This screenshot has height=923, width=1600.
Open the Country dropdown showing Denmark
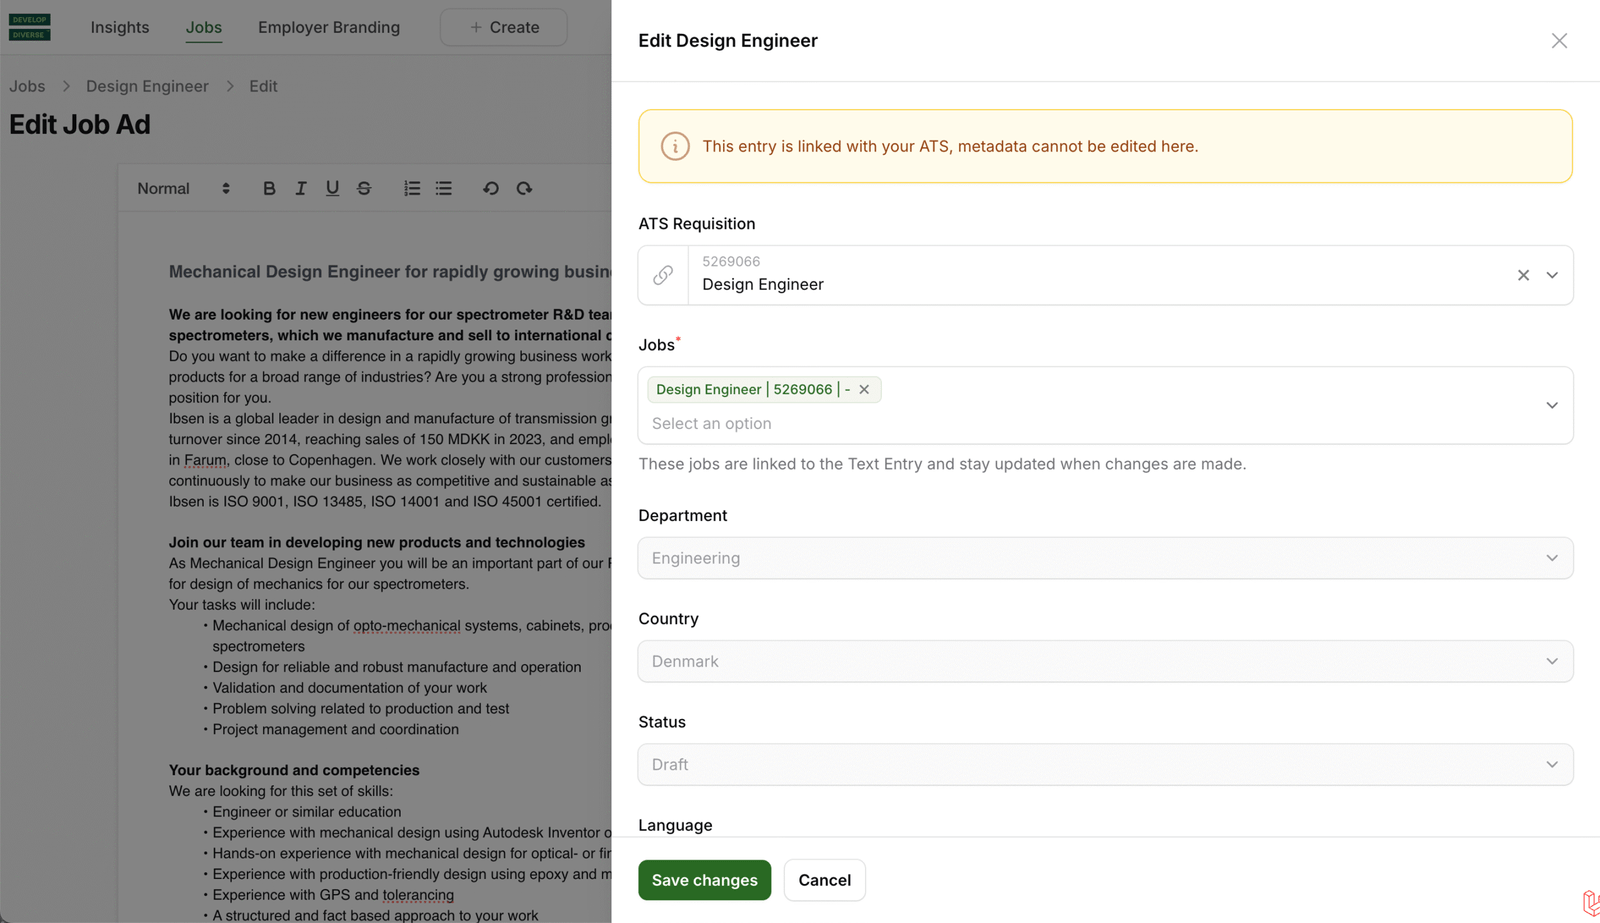click(1105, 661)
